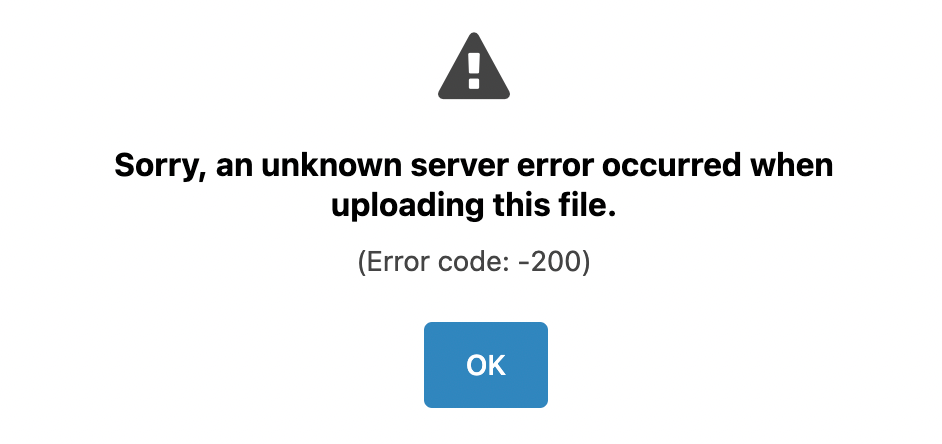Click the caution icon above the message
The width and height of the screenshot is (942, 444).
(x=474, y=66)
